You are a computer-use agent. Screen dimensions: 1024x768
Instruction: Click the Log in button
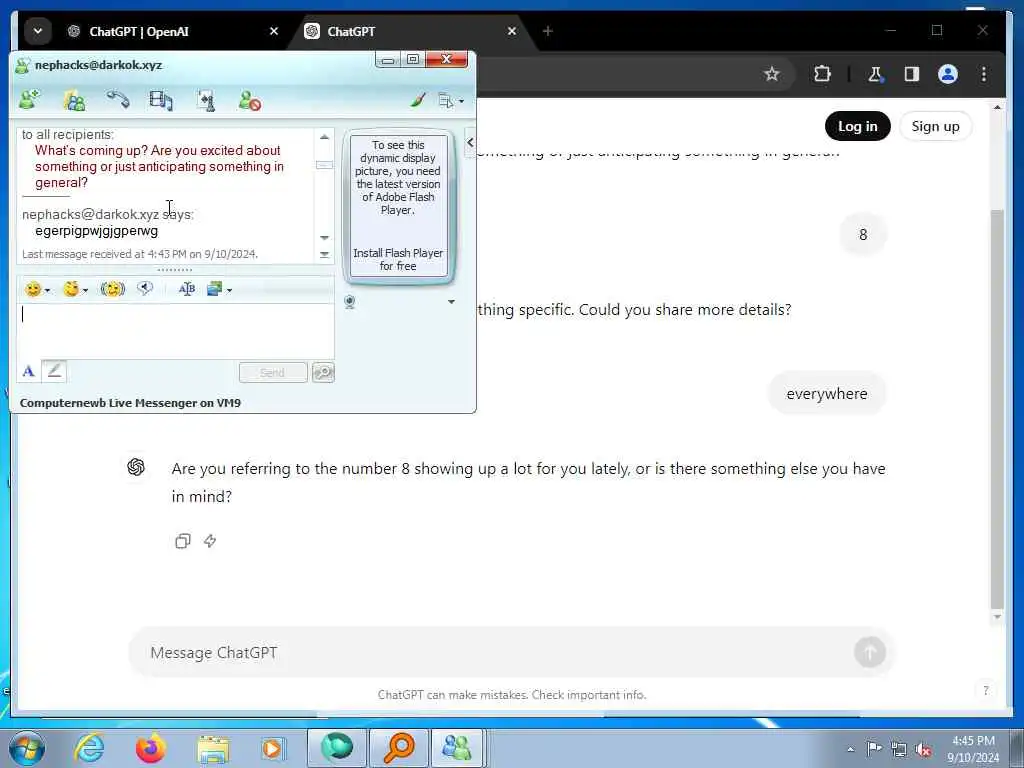[857, 126]
